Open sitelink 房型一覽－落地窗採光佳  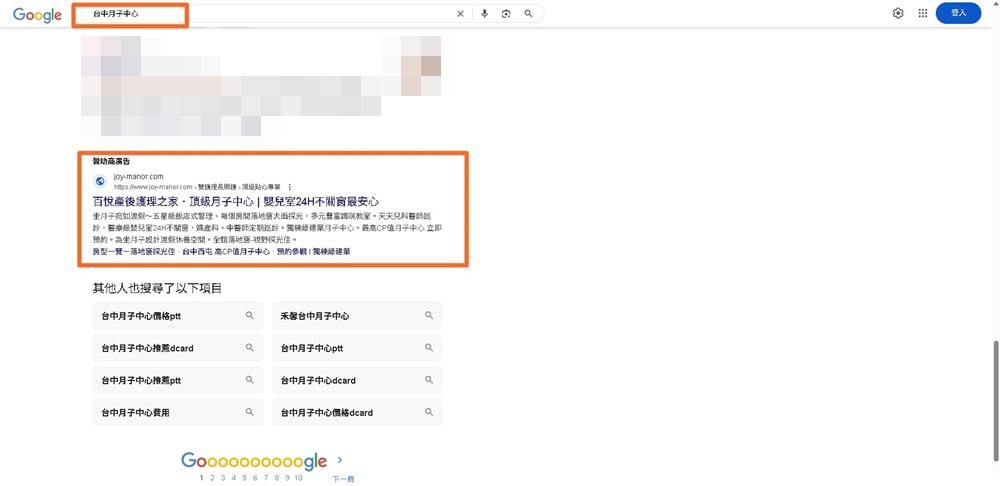coord(134,252)
